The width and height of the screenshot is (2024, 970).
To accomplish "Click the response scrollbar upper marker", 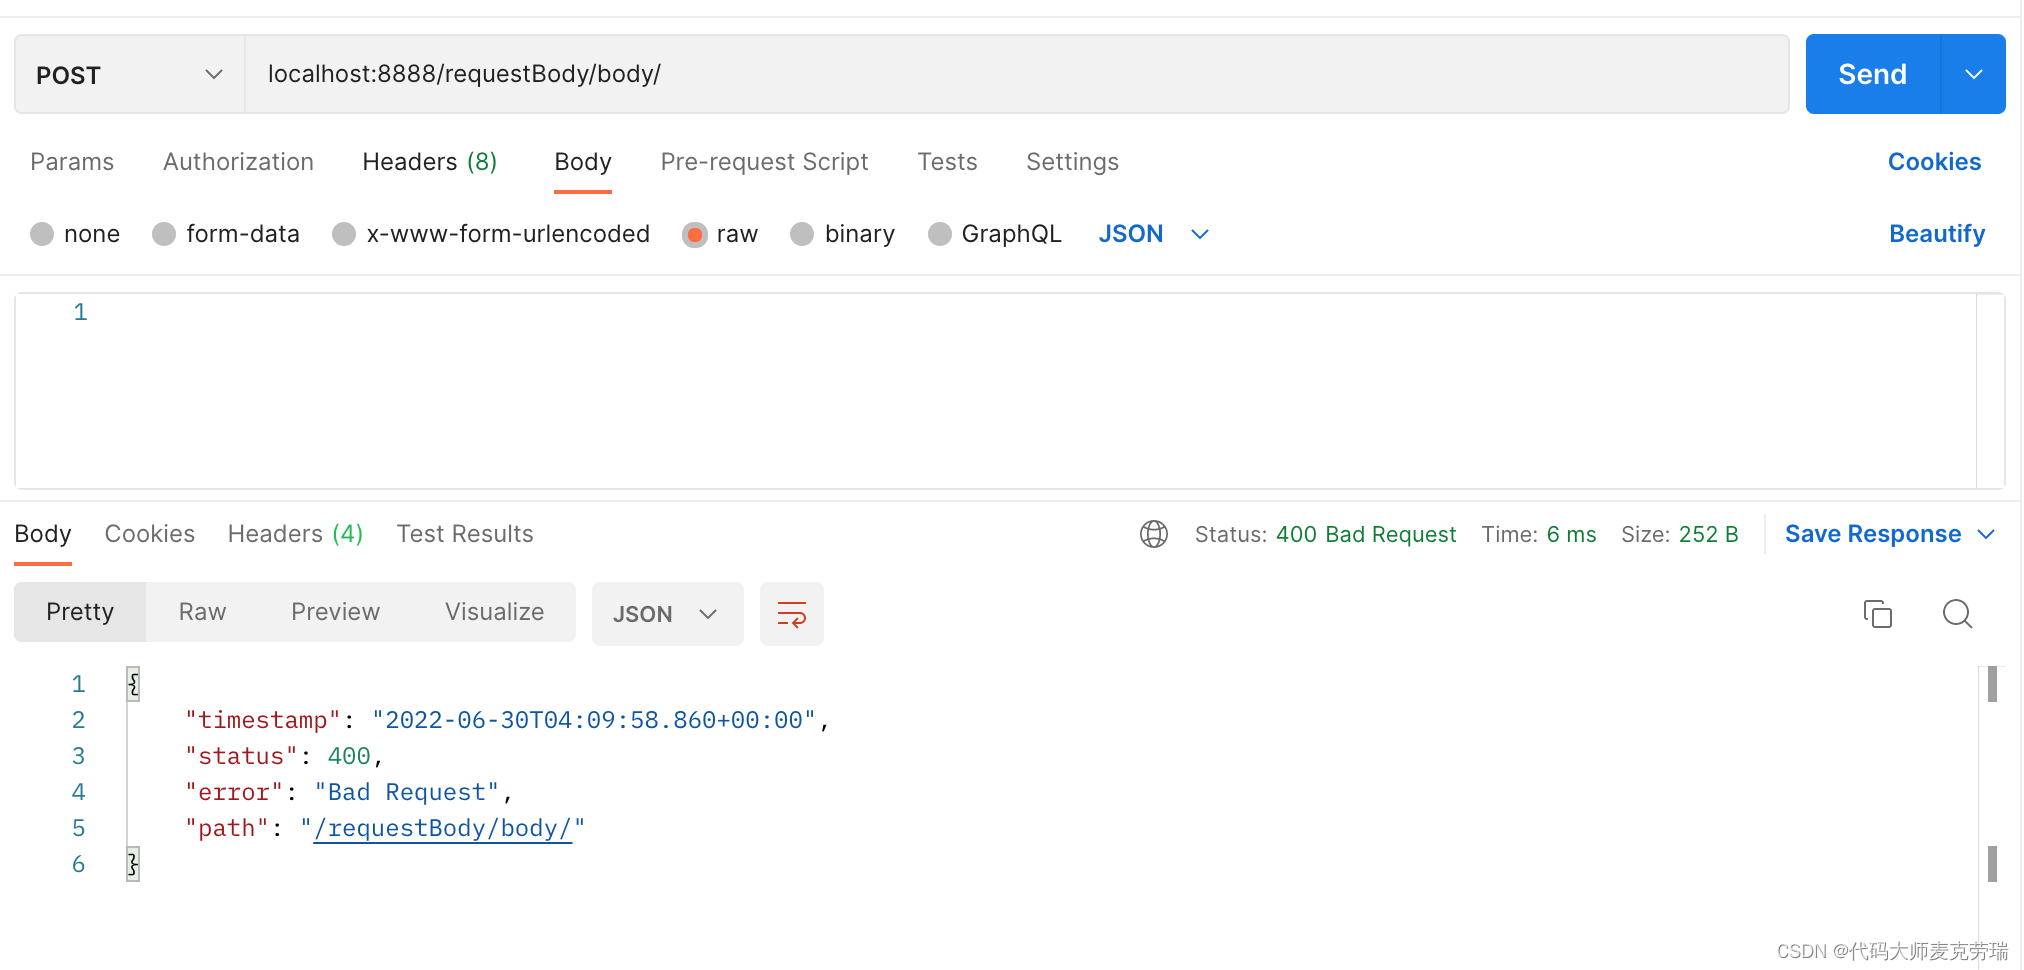I will click(x=1992, y=684).
